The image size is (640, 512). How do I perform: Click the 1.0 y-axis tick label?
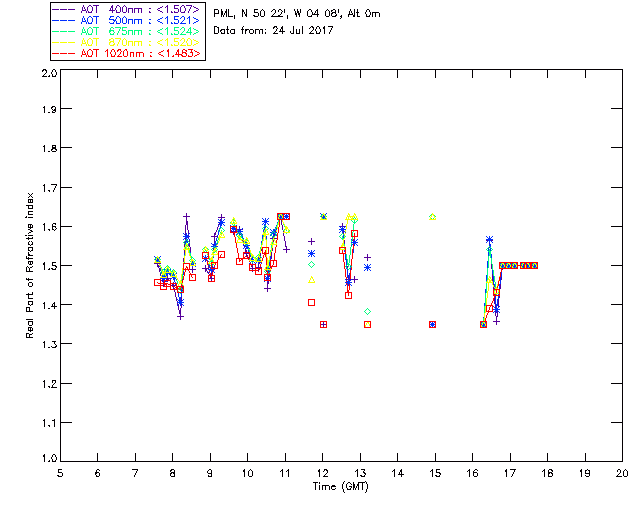pyautogui.click(x=49, y=458)
